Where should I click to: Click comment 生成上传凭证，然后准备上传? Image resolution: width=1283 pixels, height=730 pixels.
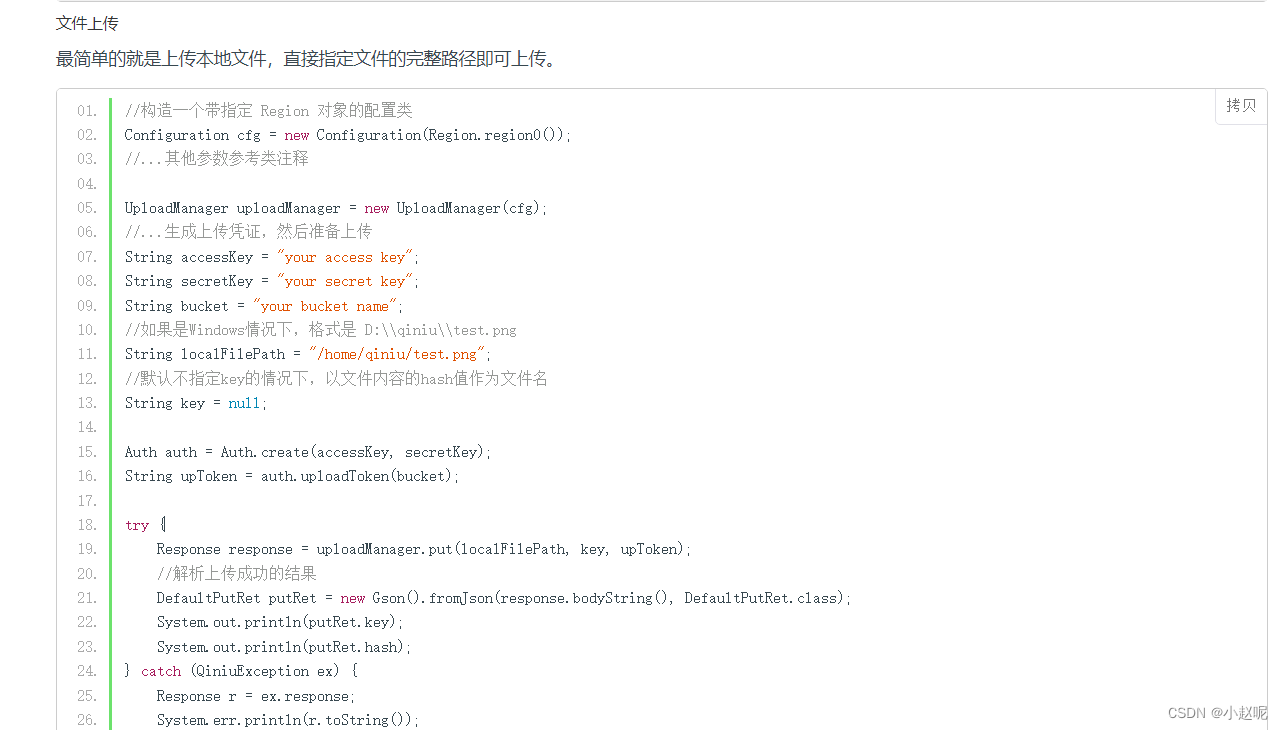tap(248, 232)
